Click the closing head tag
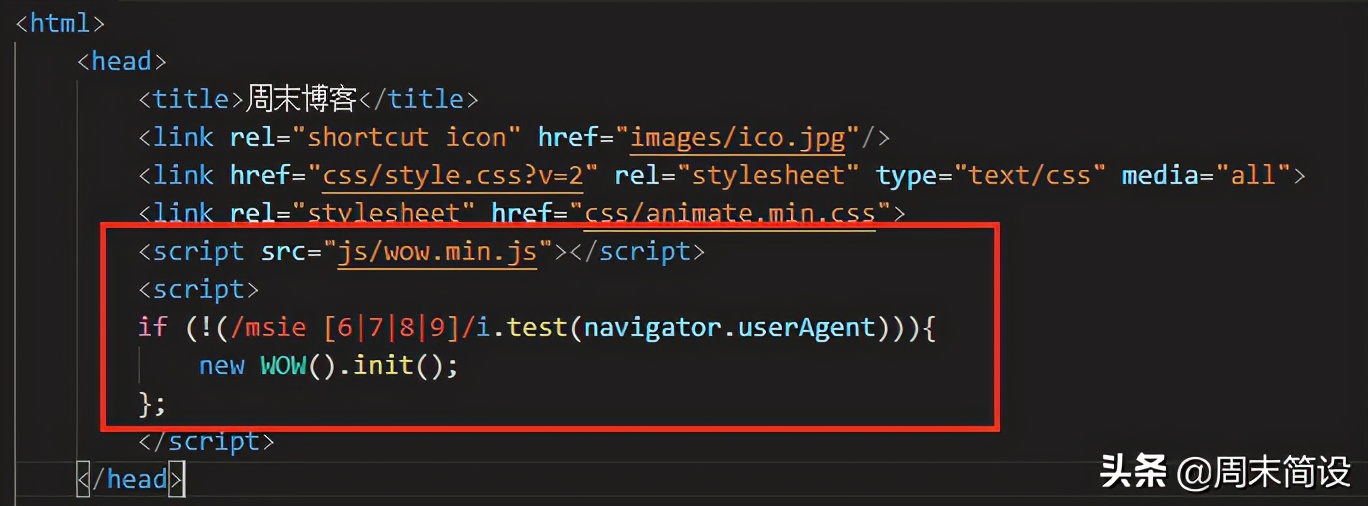This screenshot has height=506, width=1368. point(130,479)
